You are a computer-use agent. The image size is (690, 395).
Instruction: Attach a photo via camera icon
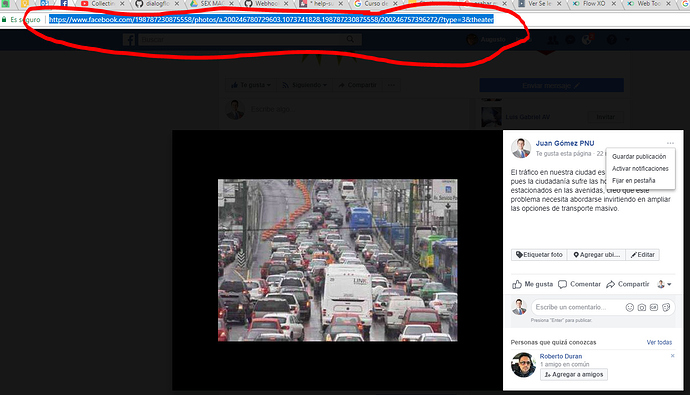642,307
